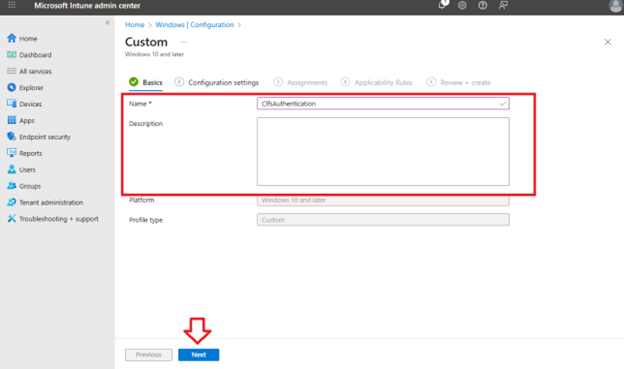Click the Dashboard icon in sidebar
This screenshot has height=369, width=624.
(x=12, y=55)
